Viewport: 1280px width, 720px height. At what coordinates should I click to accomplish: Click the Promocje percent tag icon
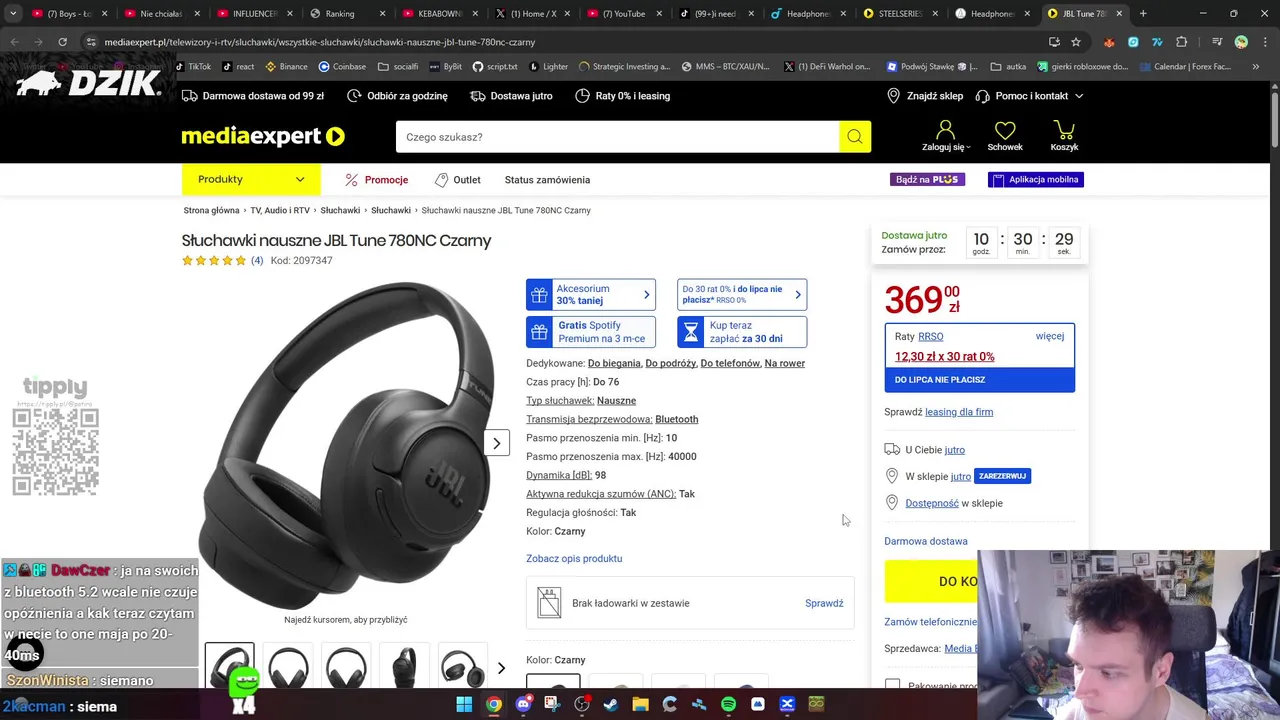(x=352, y=180)
